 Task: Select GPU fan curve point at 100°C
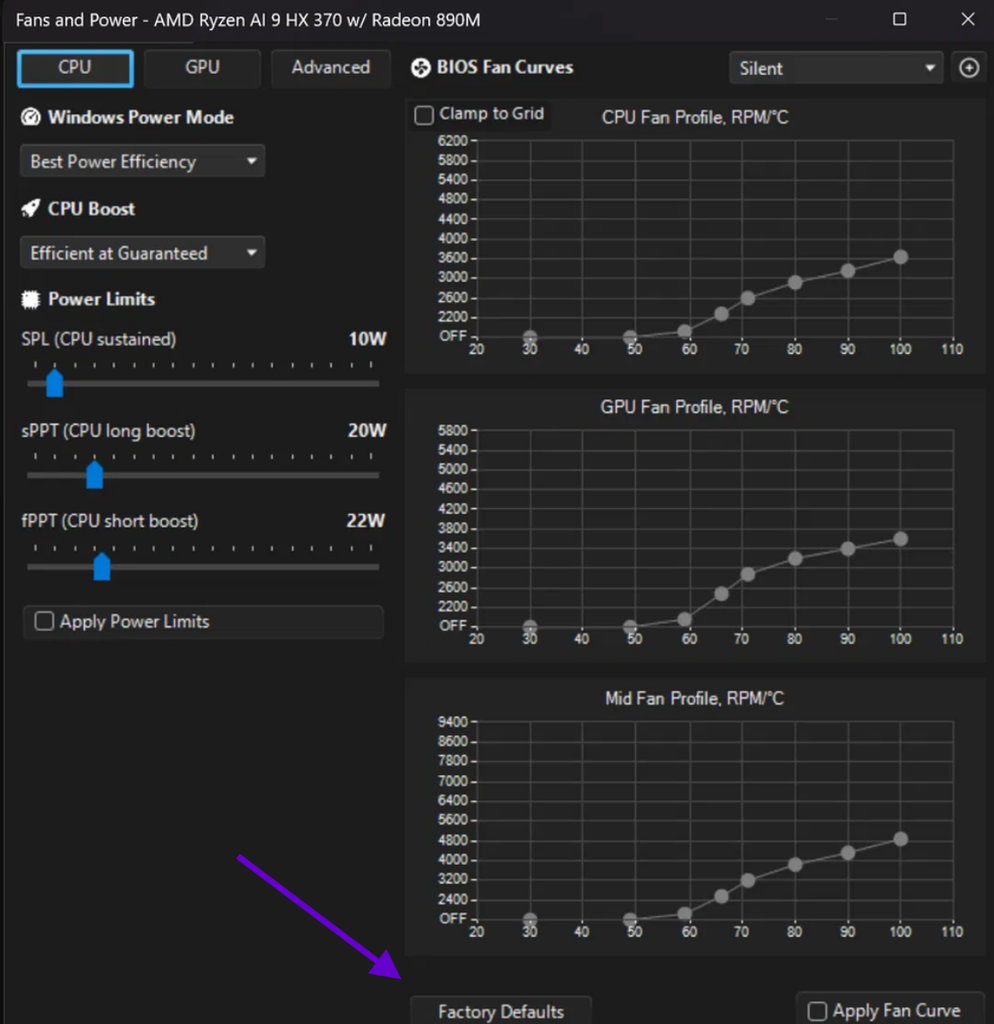coord(901,539)
